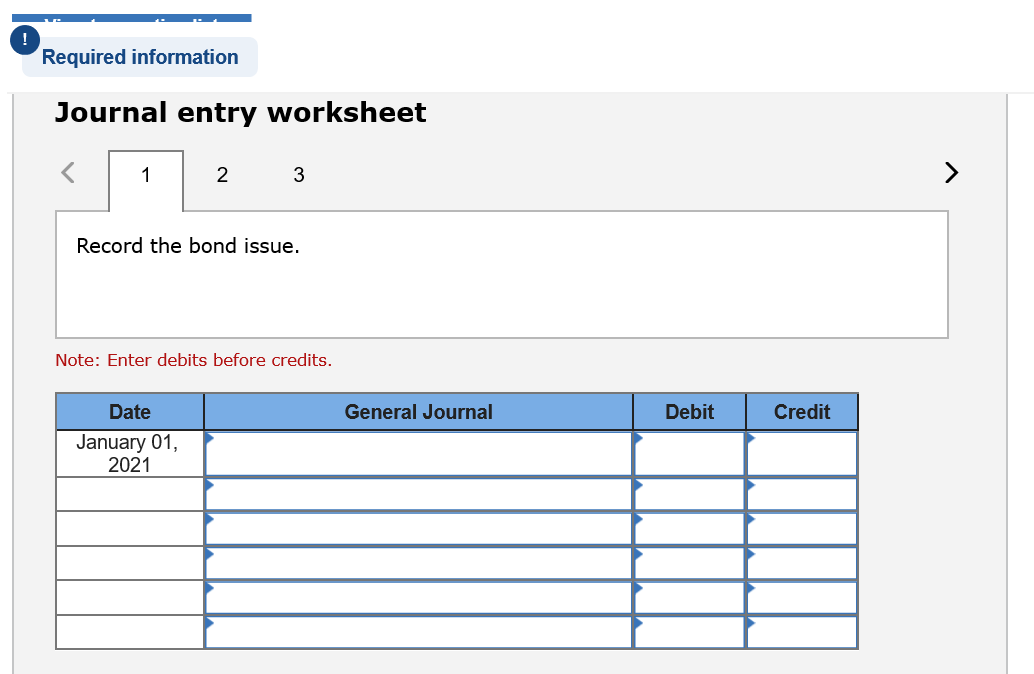Viewport: 1034px width, 674px height.
Task: Click the flag icon in the first Debit cell
Action: (638, 437)
